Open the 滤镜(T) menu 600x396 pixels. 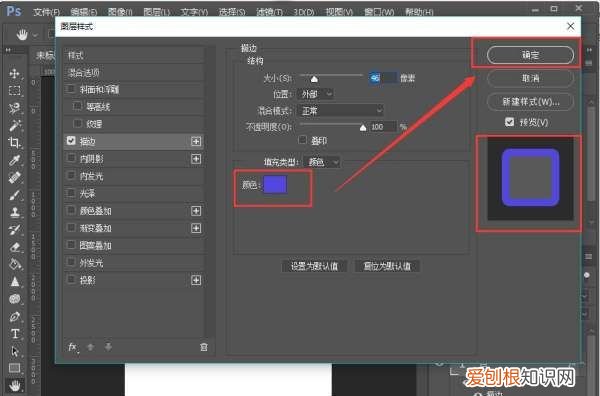click(269, 12)
